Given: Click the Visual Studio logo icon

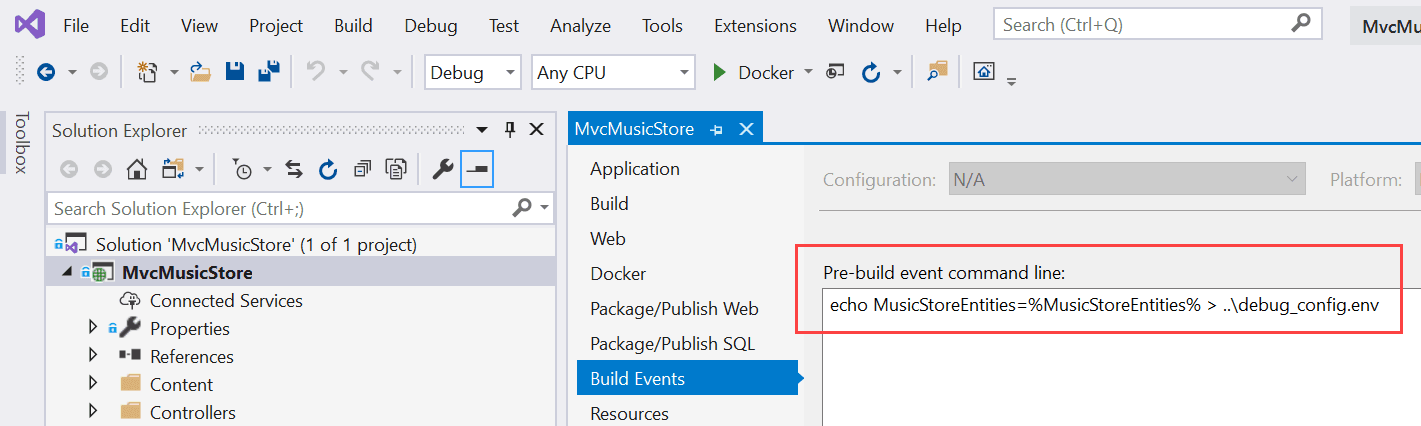Looking at the screenshot, I should [29, 25].
